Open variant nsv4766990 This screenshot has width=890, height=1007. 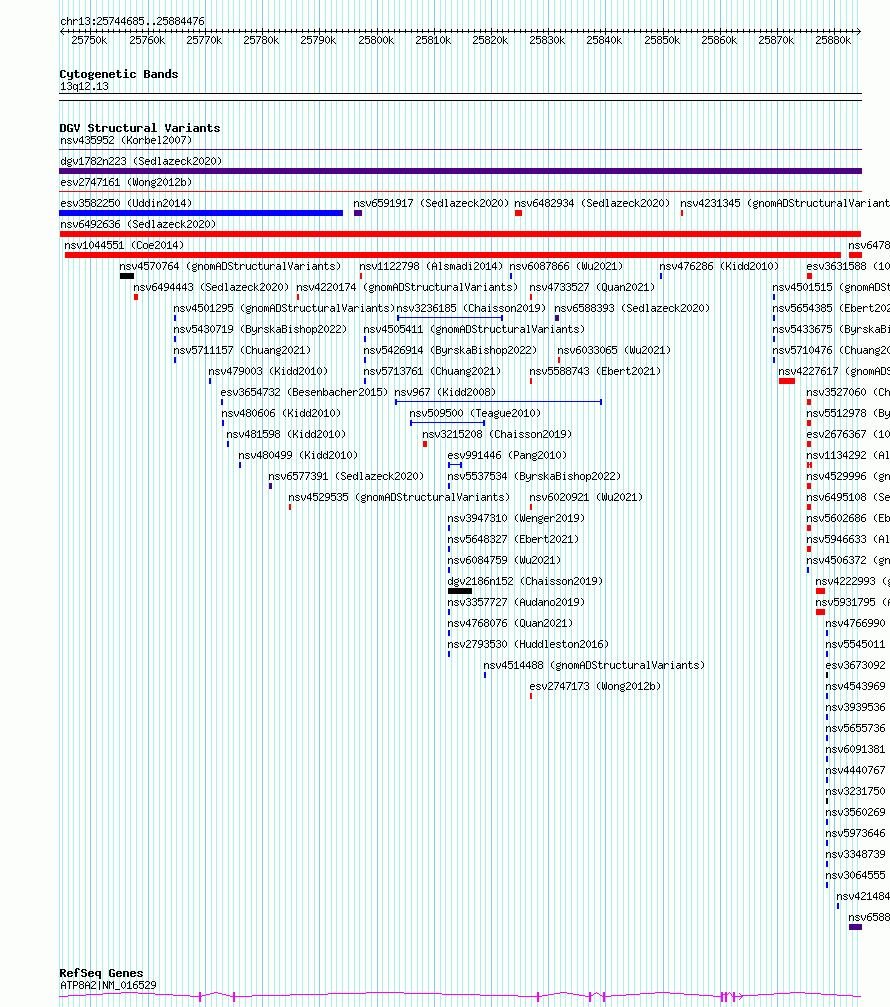[x=855, y=624]
